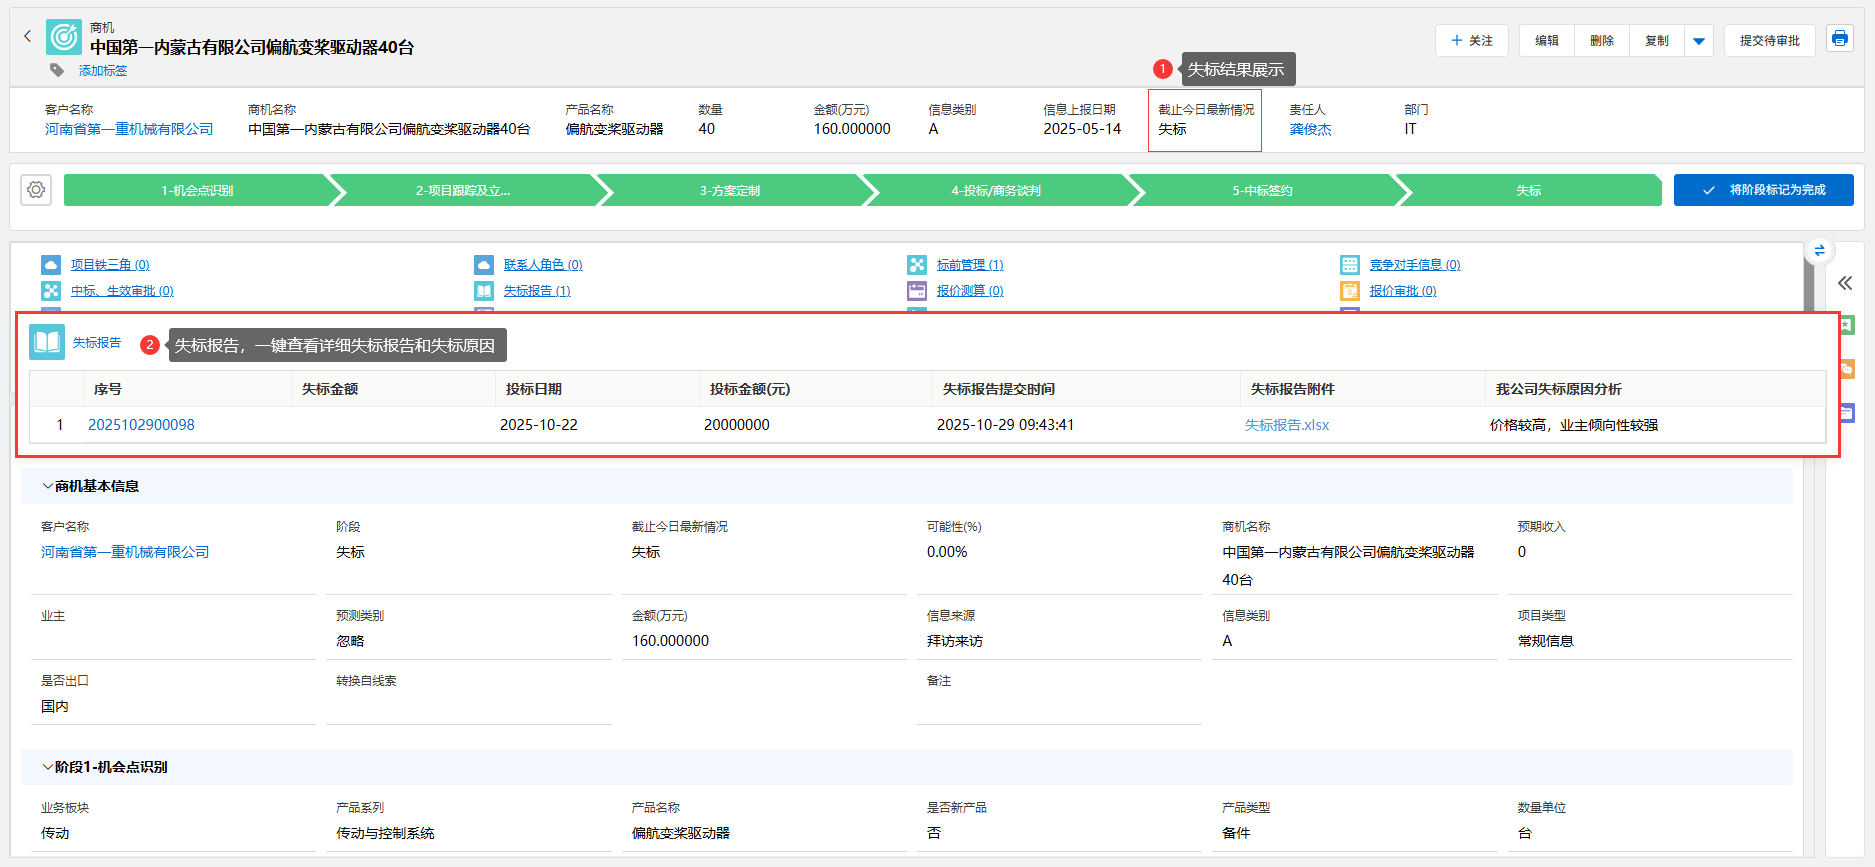The image size is (1875, 867).
Task: Open the stage settings gear icon
Action: click(x=36, y=190)
